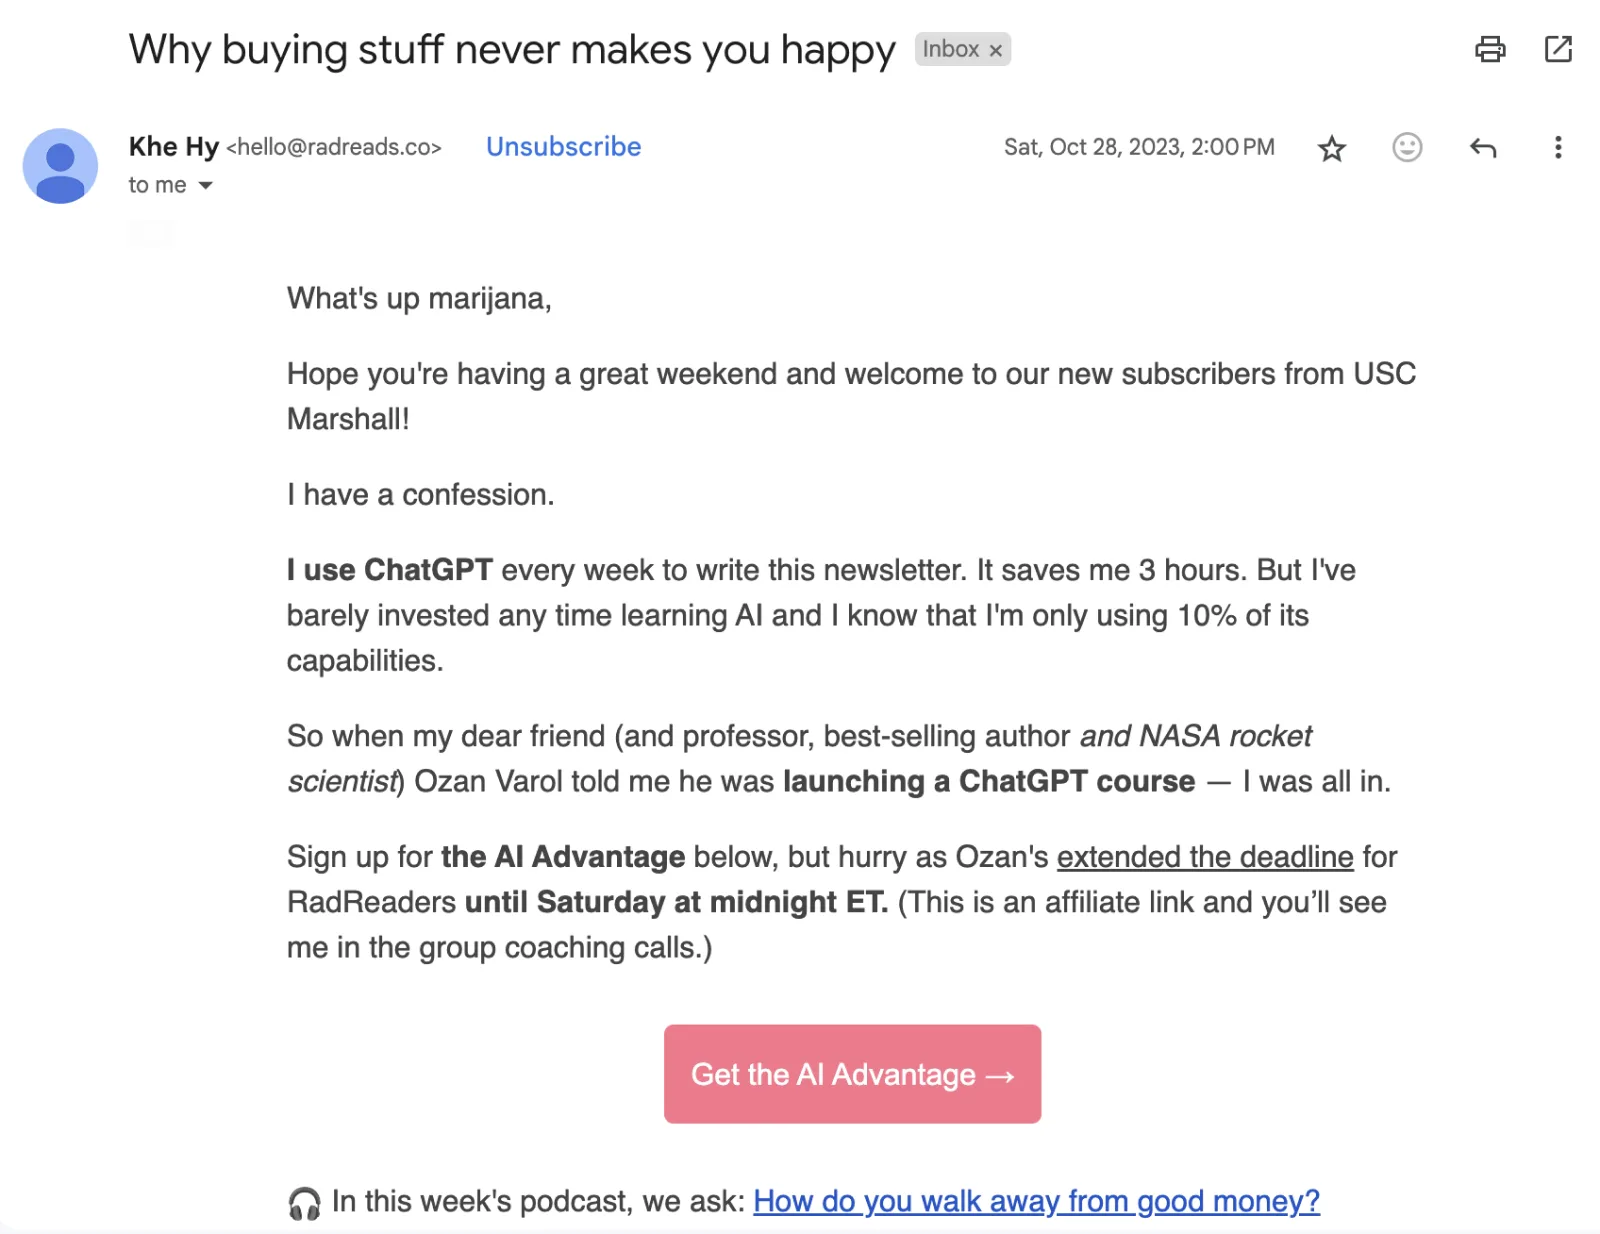The width and height of the screenshot is (1600, 1234).
Task: Open the 'walk away from good money' link
Action: (1036, 1201)
